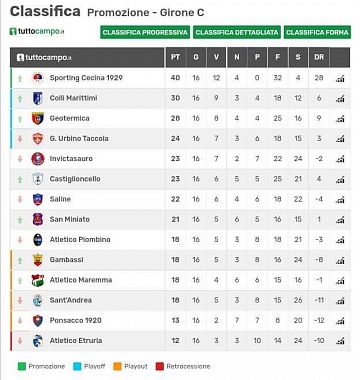Switch to Classifica Dettagliata

click(237, 32)
